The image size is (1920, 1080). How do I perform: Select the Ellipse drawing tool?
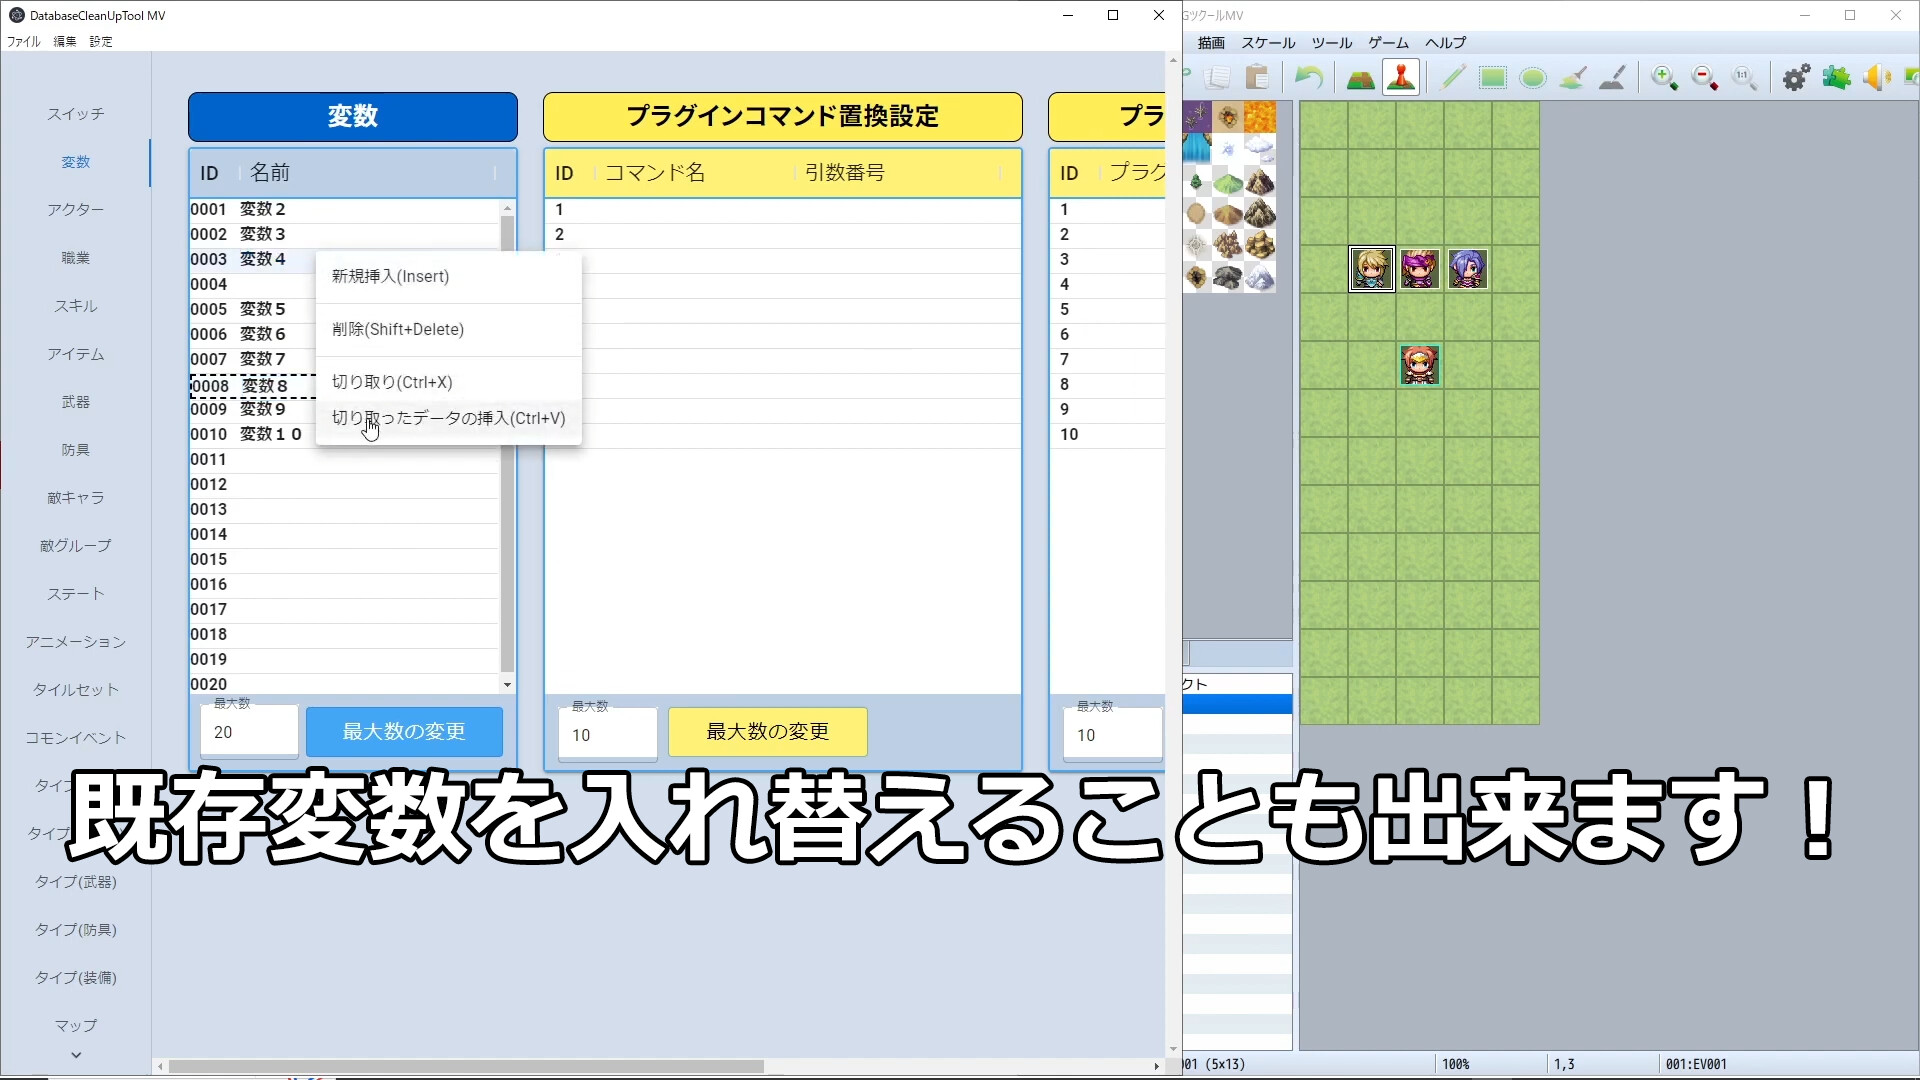coord(1532,77)
